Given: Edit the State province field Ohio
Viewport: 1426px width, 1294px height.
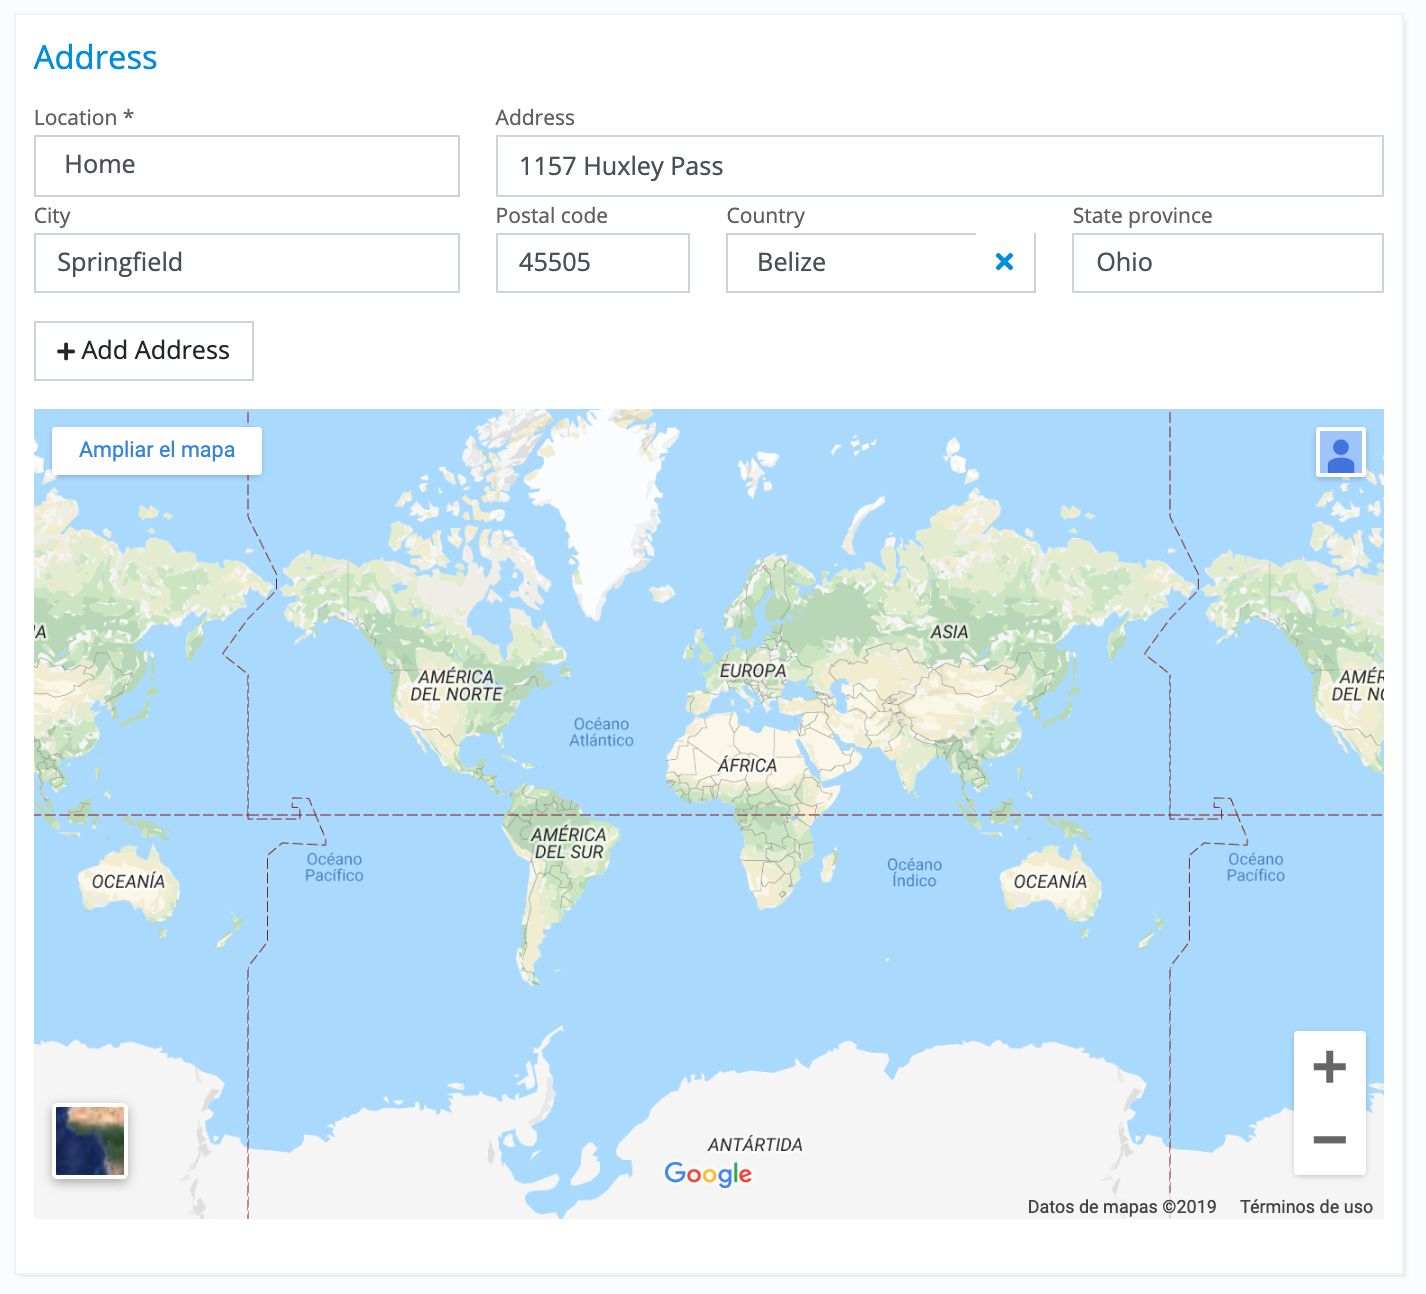Looking at the screenshot, I should point(1226,263).
